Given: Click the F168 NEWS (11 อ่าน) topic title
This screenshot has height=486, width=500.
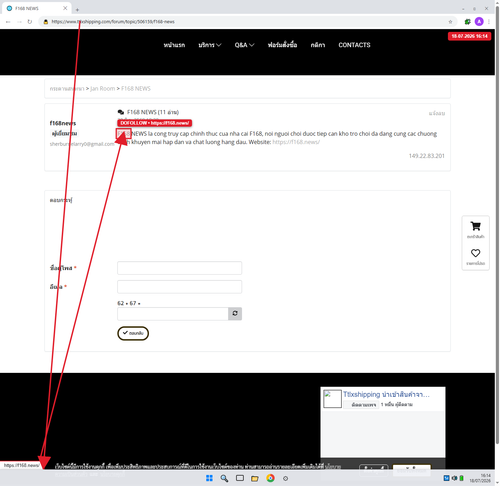Looking at the screenshot, I should click(x=153, y=112).
